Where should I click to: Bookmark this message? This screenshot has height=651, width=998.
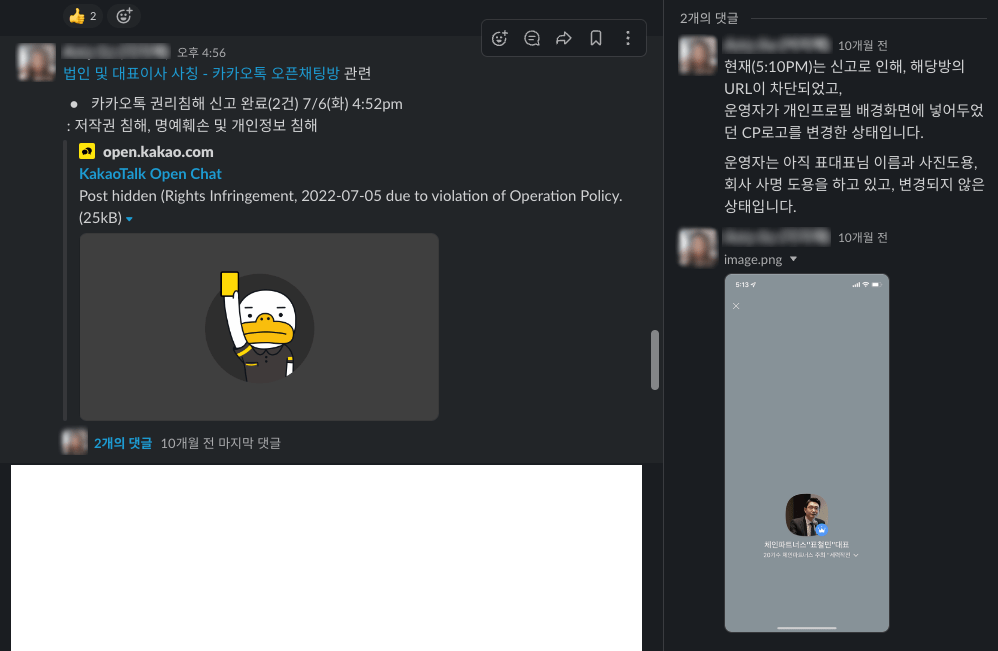596,38
